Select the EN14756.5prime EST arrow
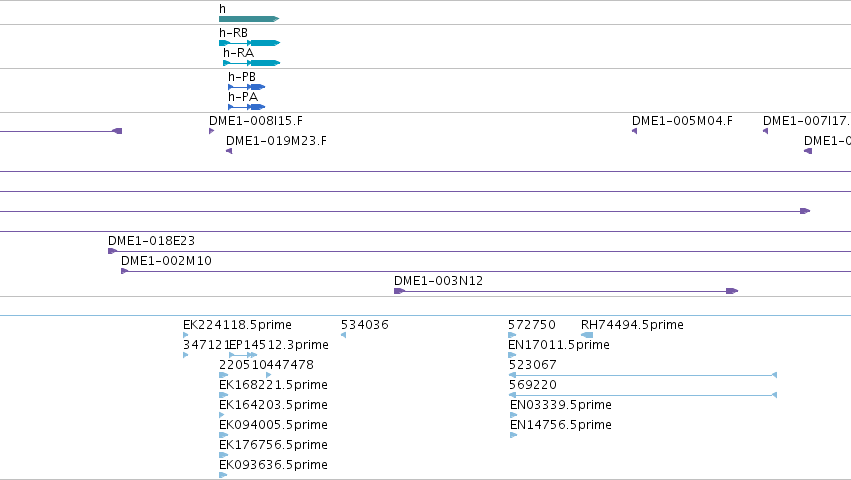Viewport: 851px width, 480px height. (x=513, y=435)
